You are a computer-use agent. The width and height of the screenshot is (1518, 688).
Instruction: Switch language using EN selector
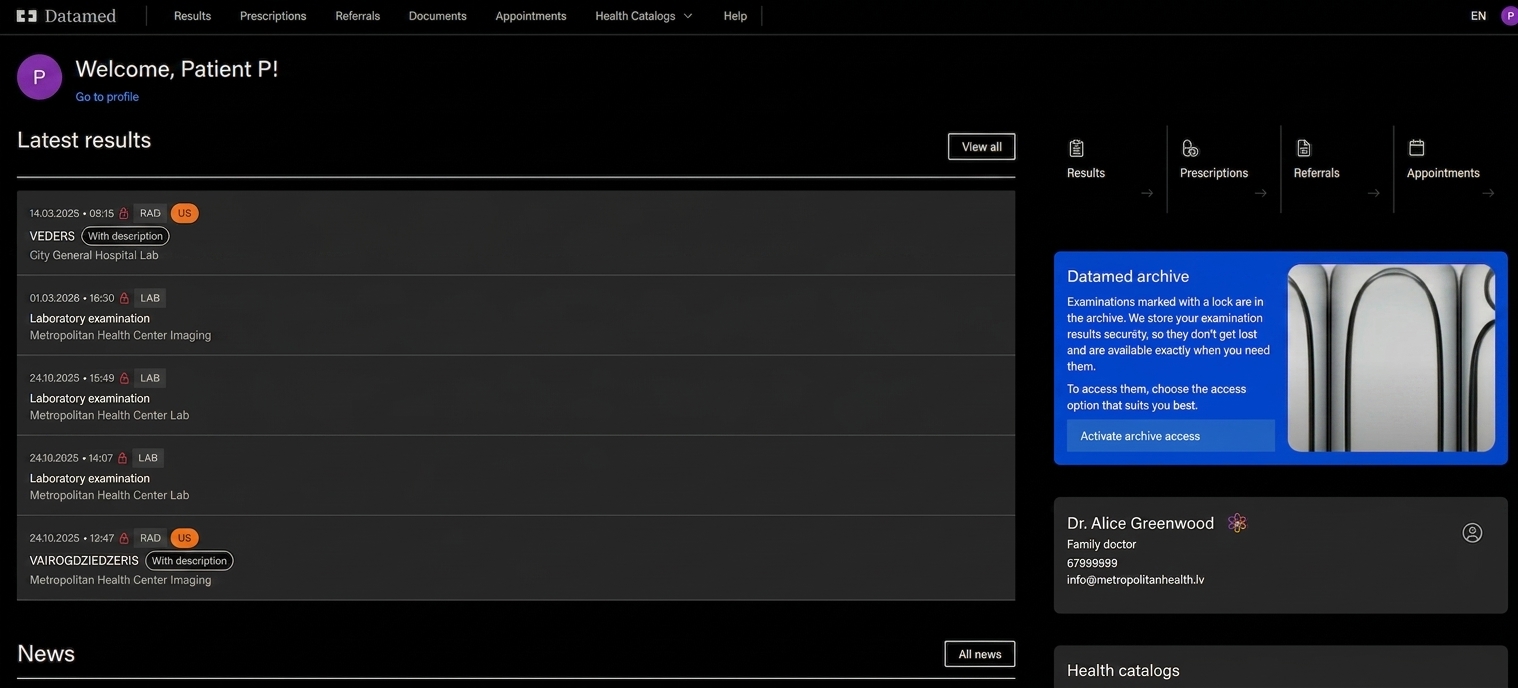pyautogui.click(x=1478, y=16)
